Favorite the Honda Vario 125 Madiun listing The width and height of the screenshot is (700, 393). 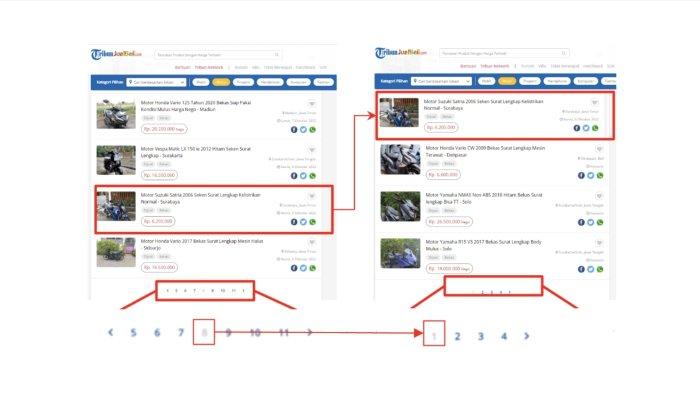312,104
